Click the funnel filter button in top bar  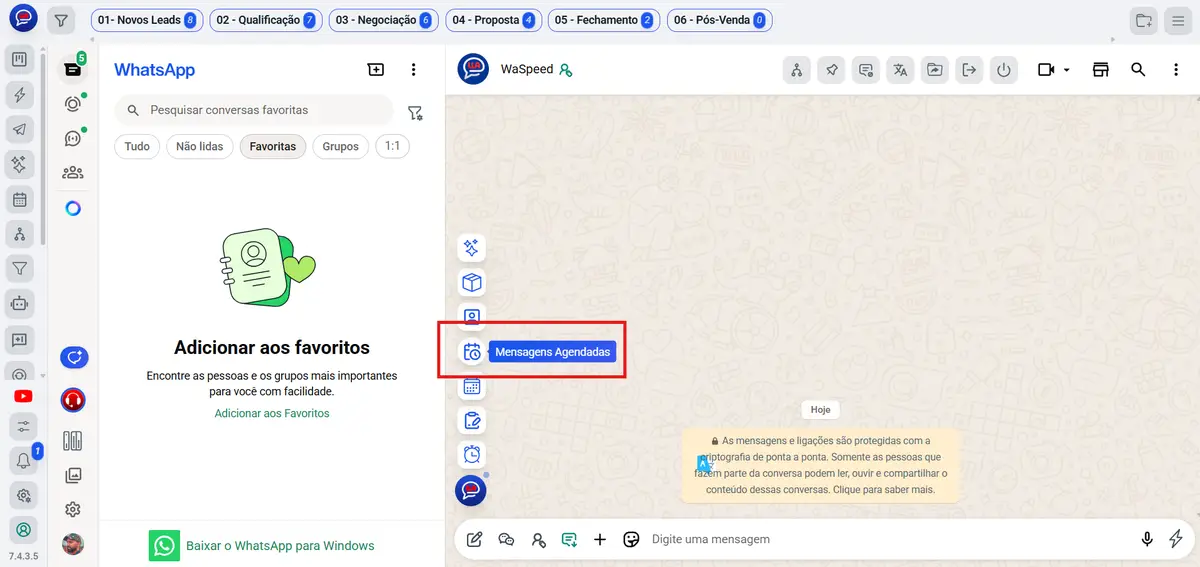coord(62,20)
